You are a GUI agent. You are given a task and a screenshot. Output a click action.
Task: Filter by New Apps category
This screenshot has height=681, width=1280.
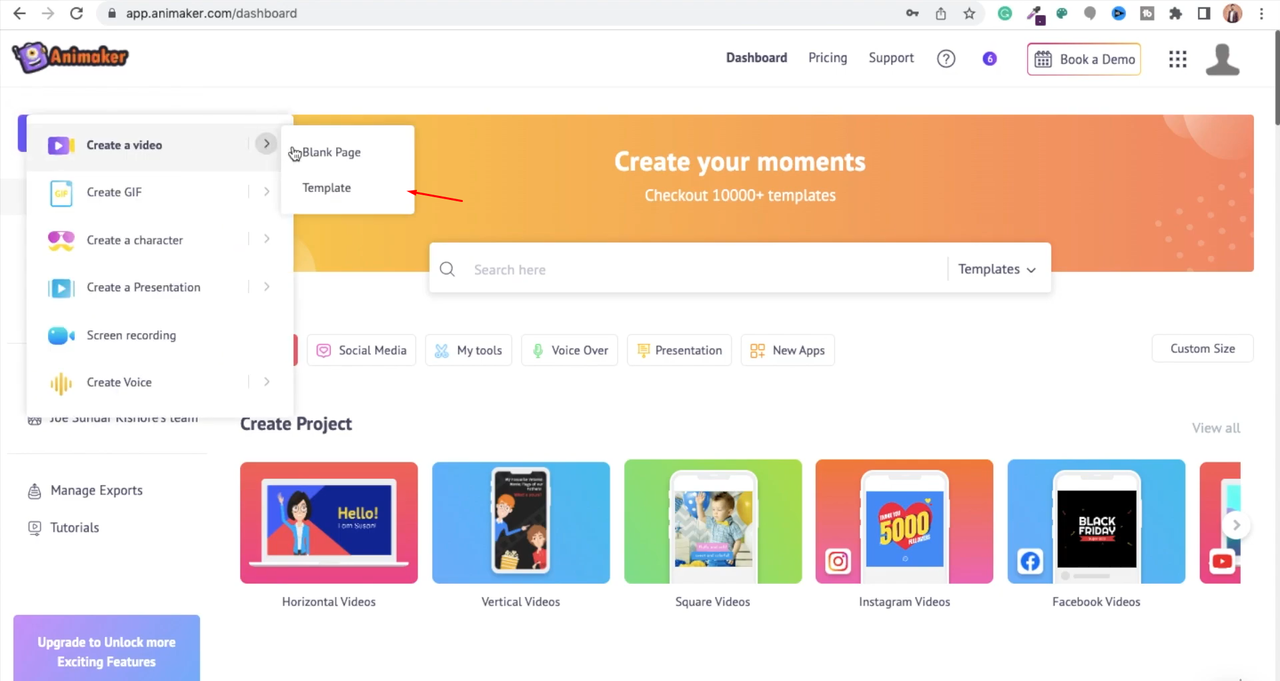[788, 350]
